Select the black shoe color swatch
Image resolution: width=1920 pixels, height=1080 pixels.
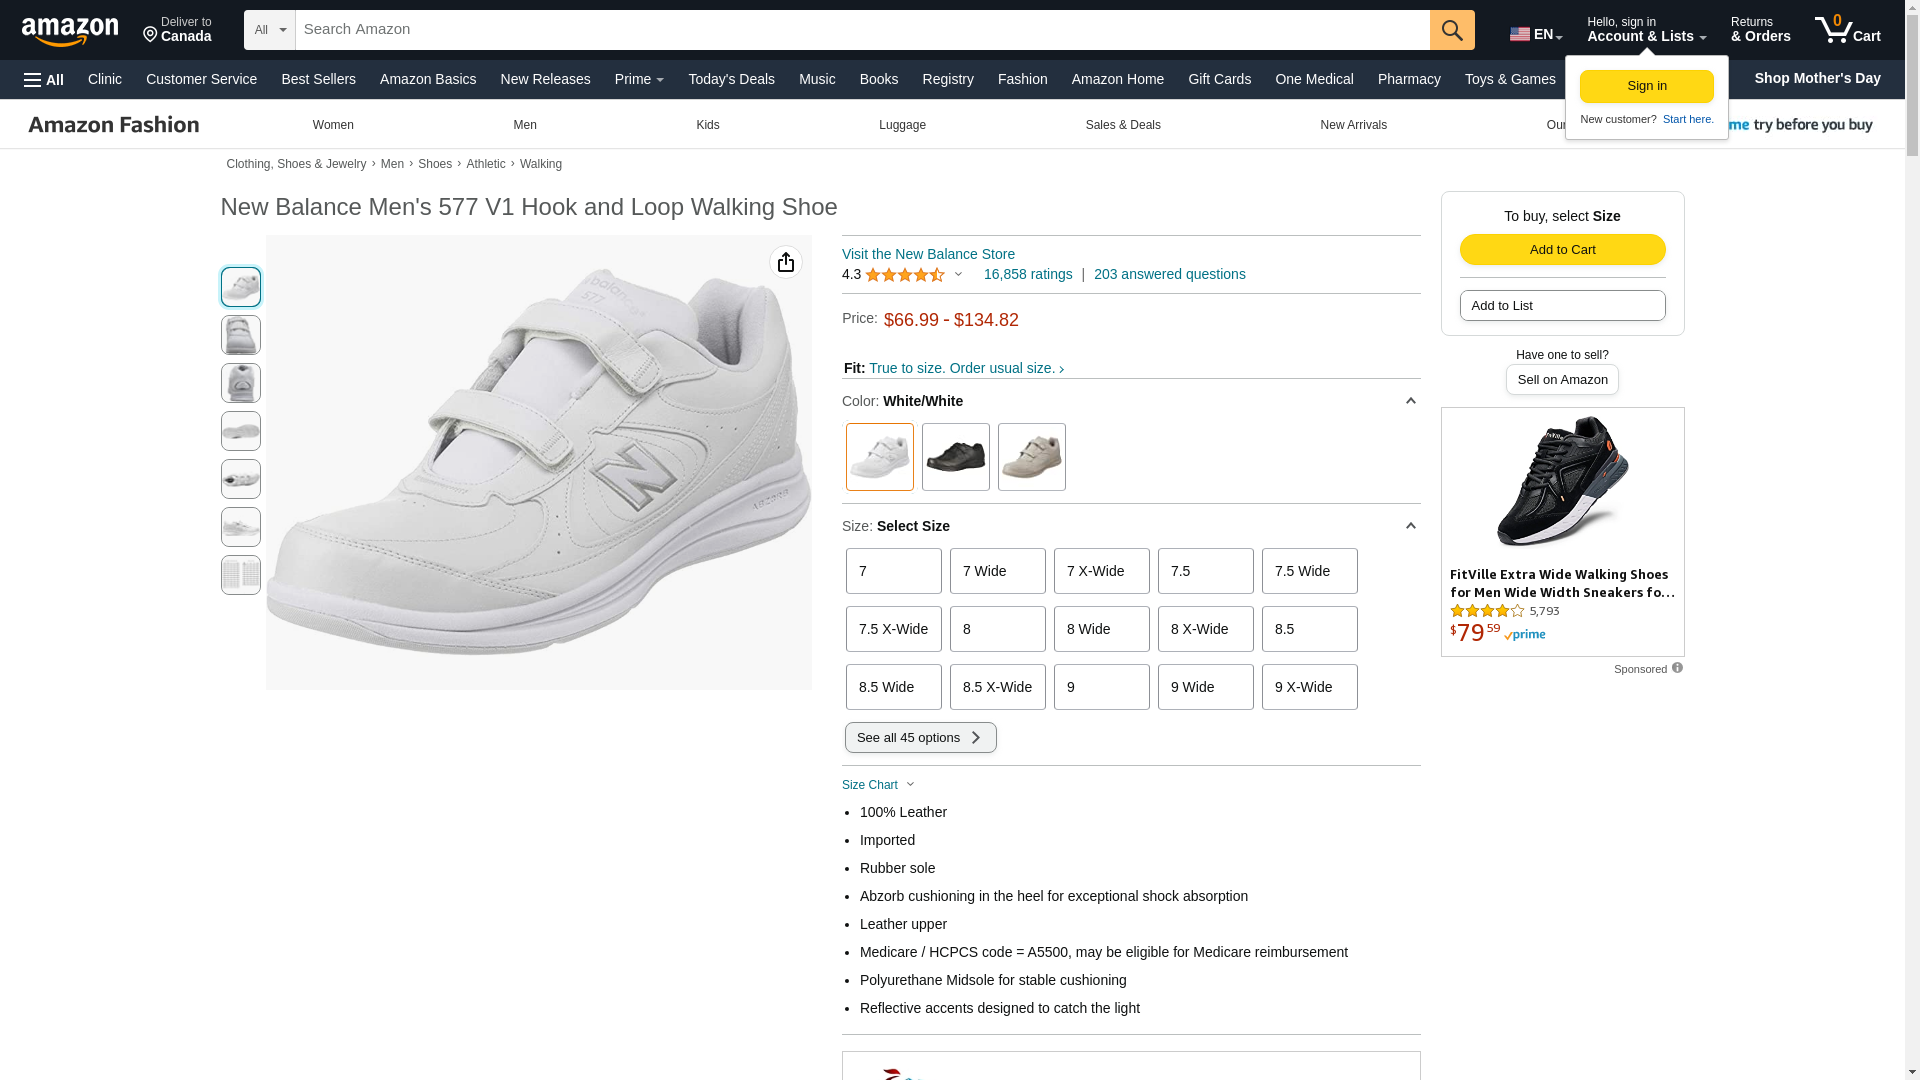point(955,457)
